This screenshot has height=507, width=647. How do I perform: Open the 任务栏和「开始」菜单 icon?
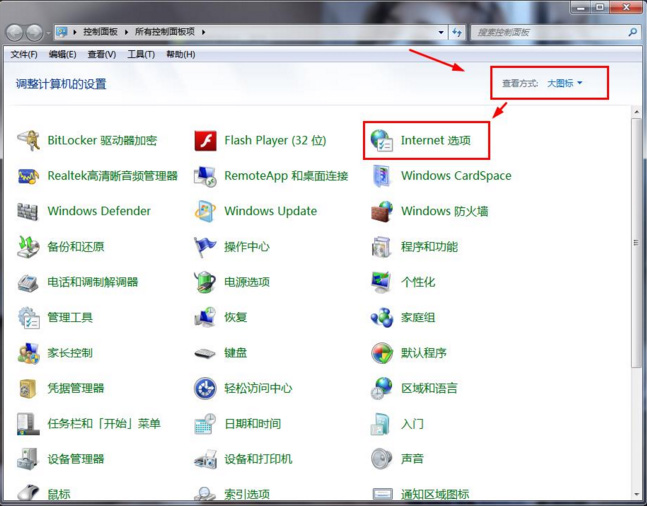28,424
